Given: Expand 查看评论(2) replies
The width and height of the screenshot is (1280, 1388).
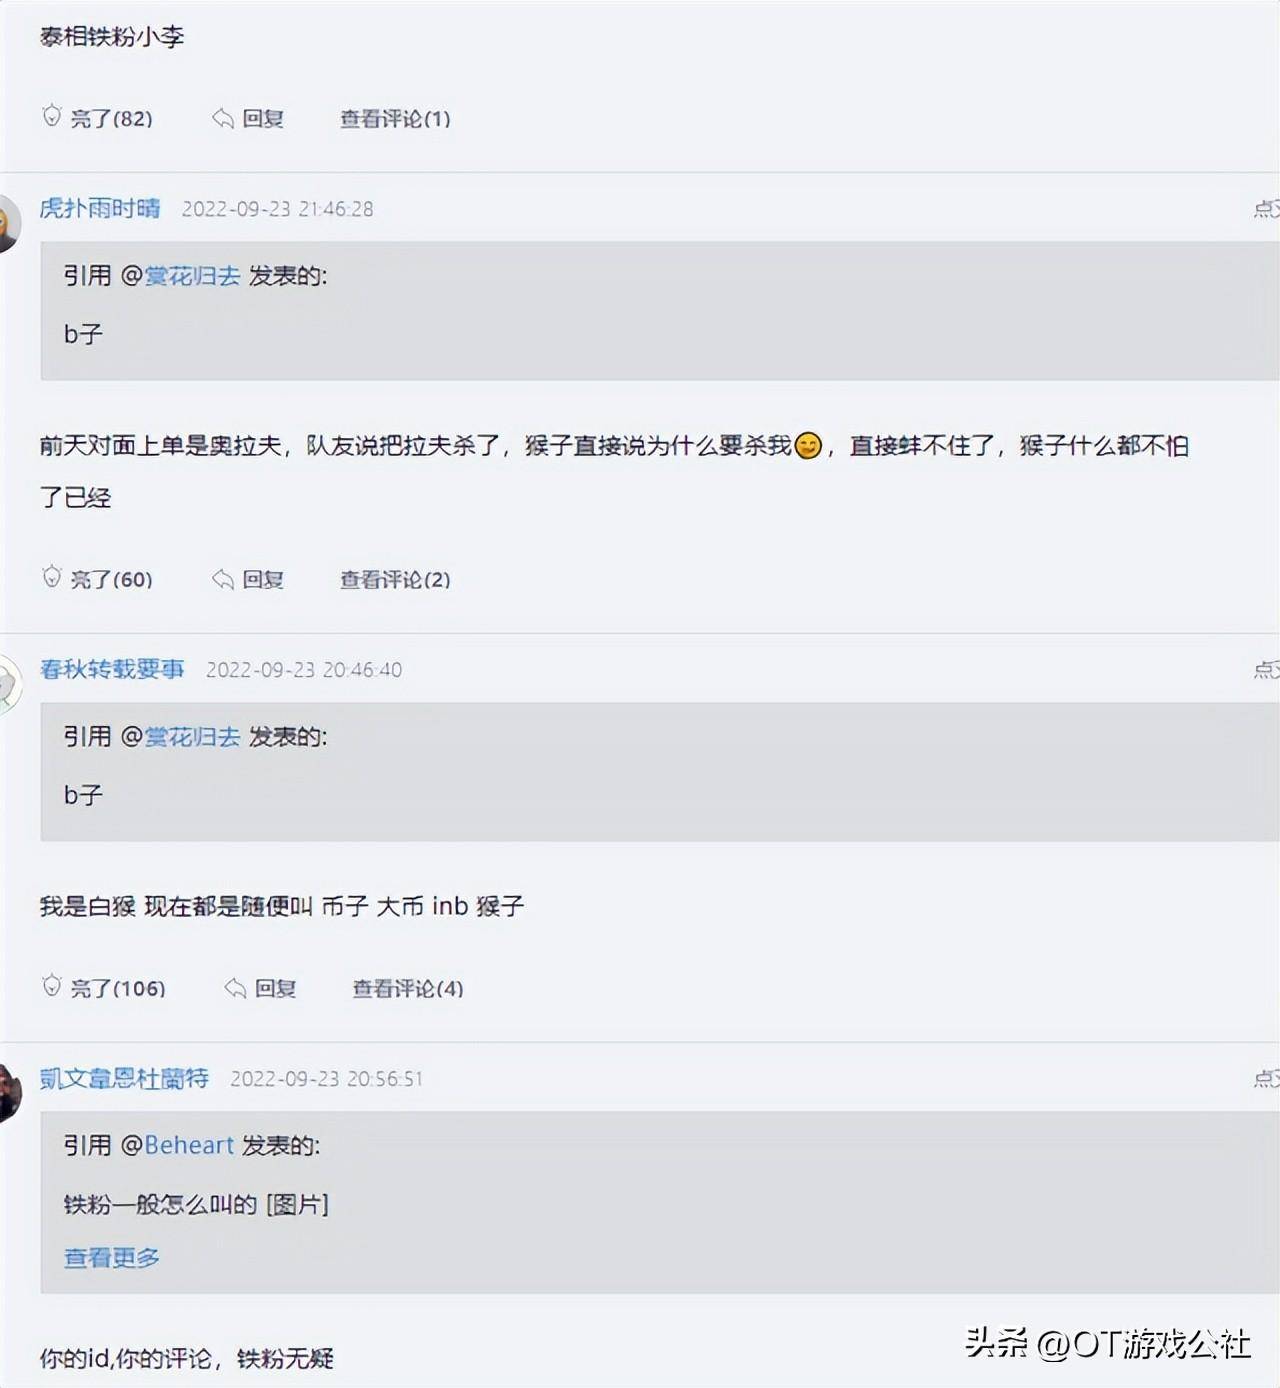Looking at the screenshot, I should pyautogui.click(x=395, y=579).
